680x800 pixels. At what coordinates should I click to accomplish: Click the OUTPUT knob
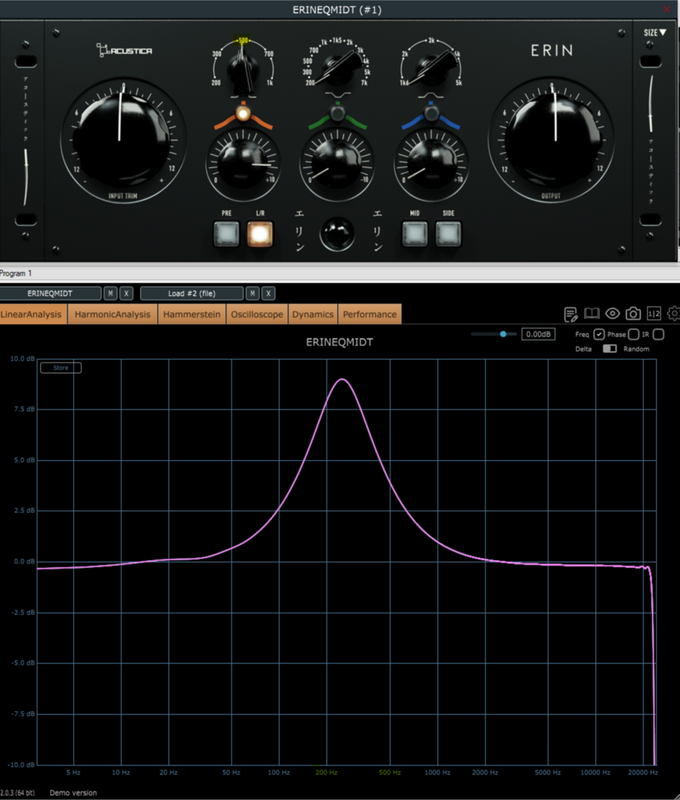click(552, 139)
